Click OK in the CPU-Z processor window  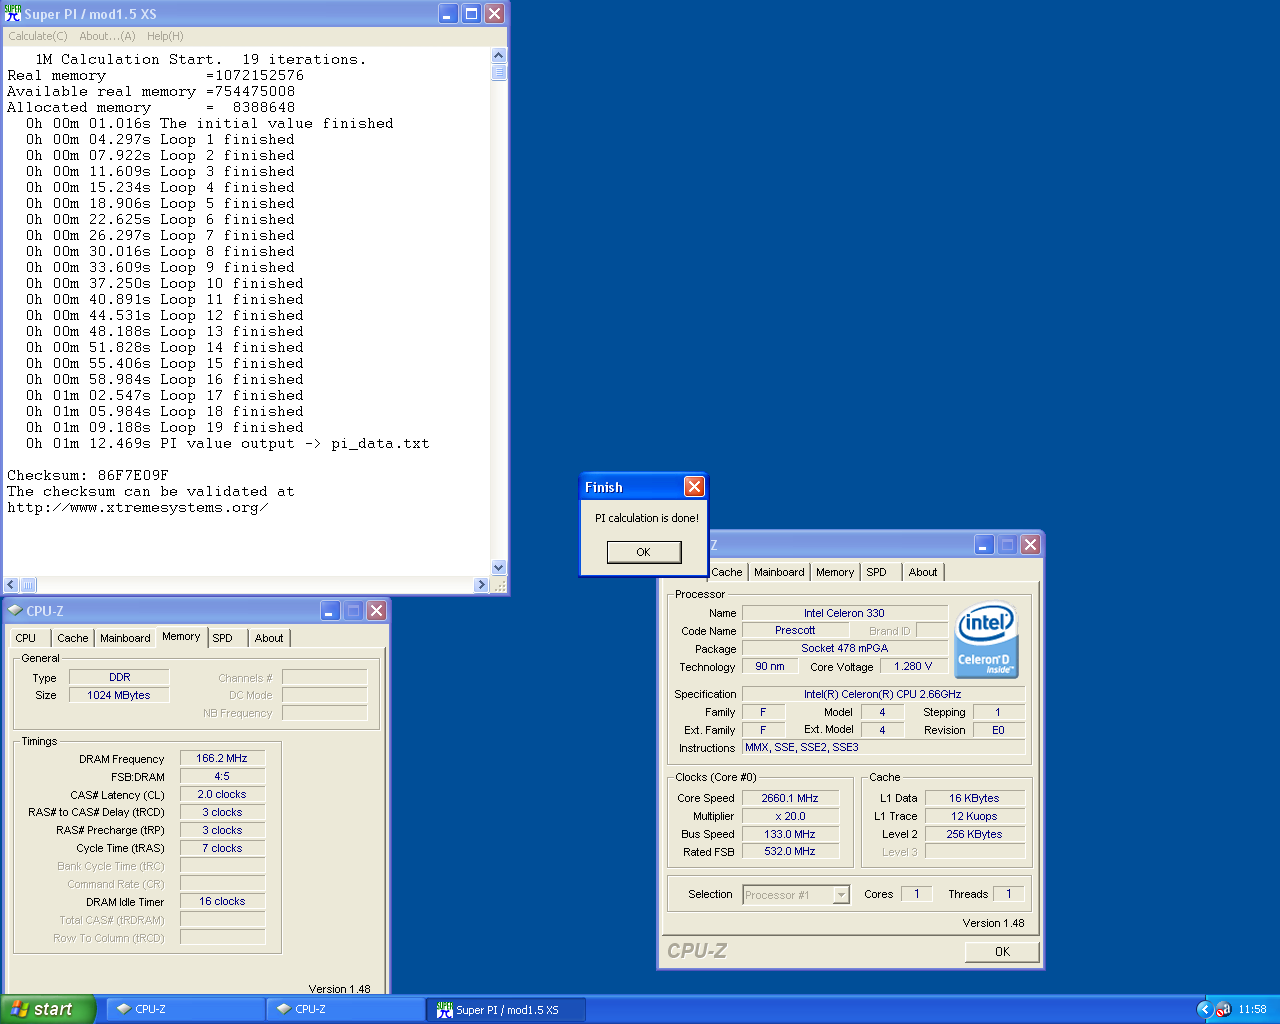[x=1002, y=952]
